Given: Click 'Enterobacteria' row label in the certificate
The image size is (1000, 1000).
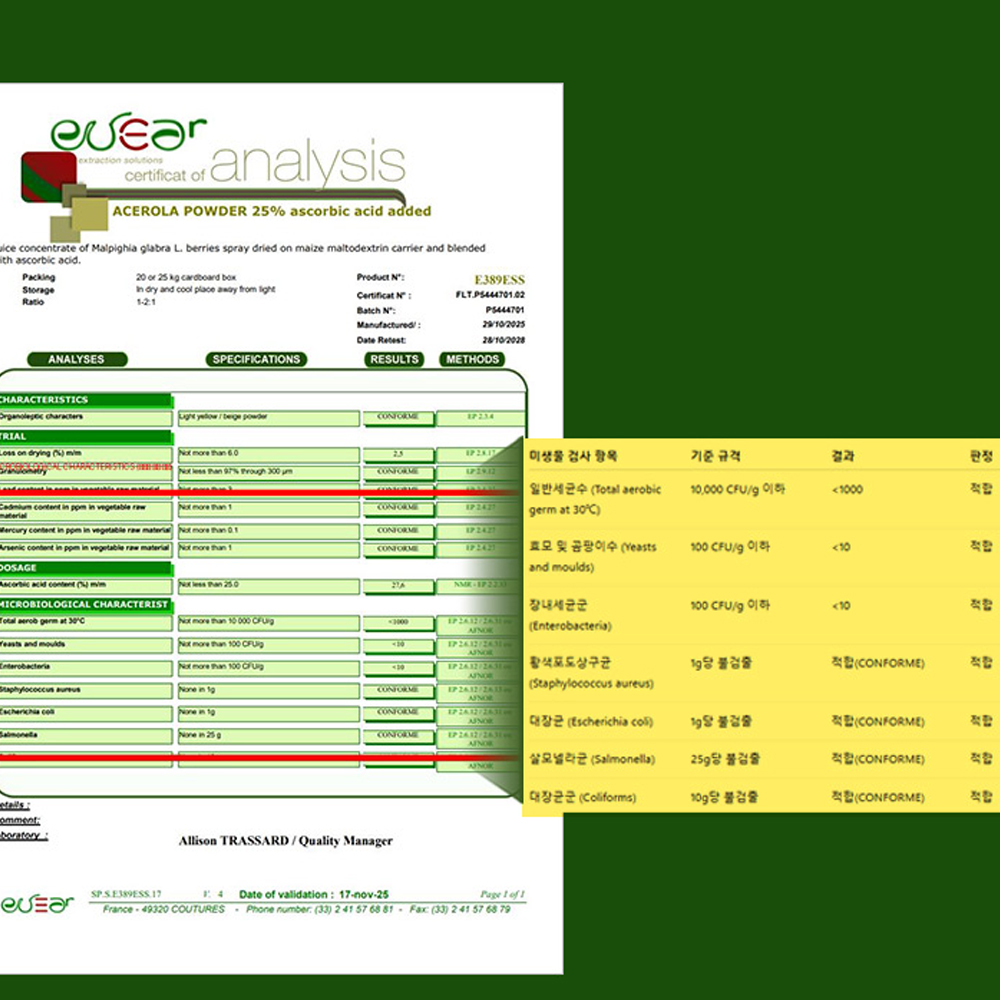Looking at the screenshot, I should click(x=85, y=668).
